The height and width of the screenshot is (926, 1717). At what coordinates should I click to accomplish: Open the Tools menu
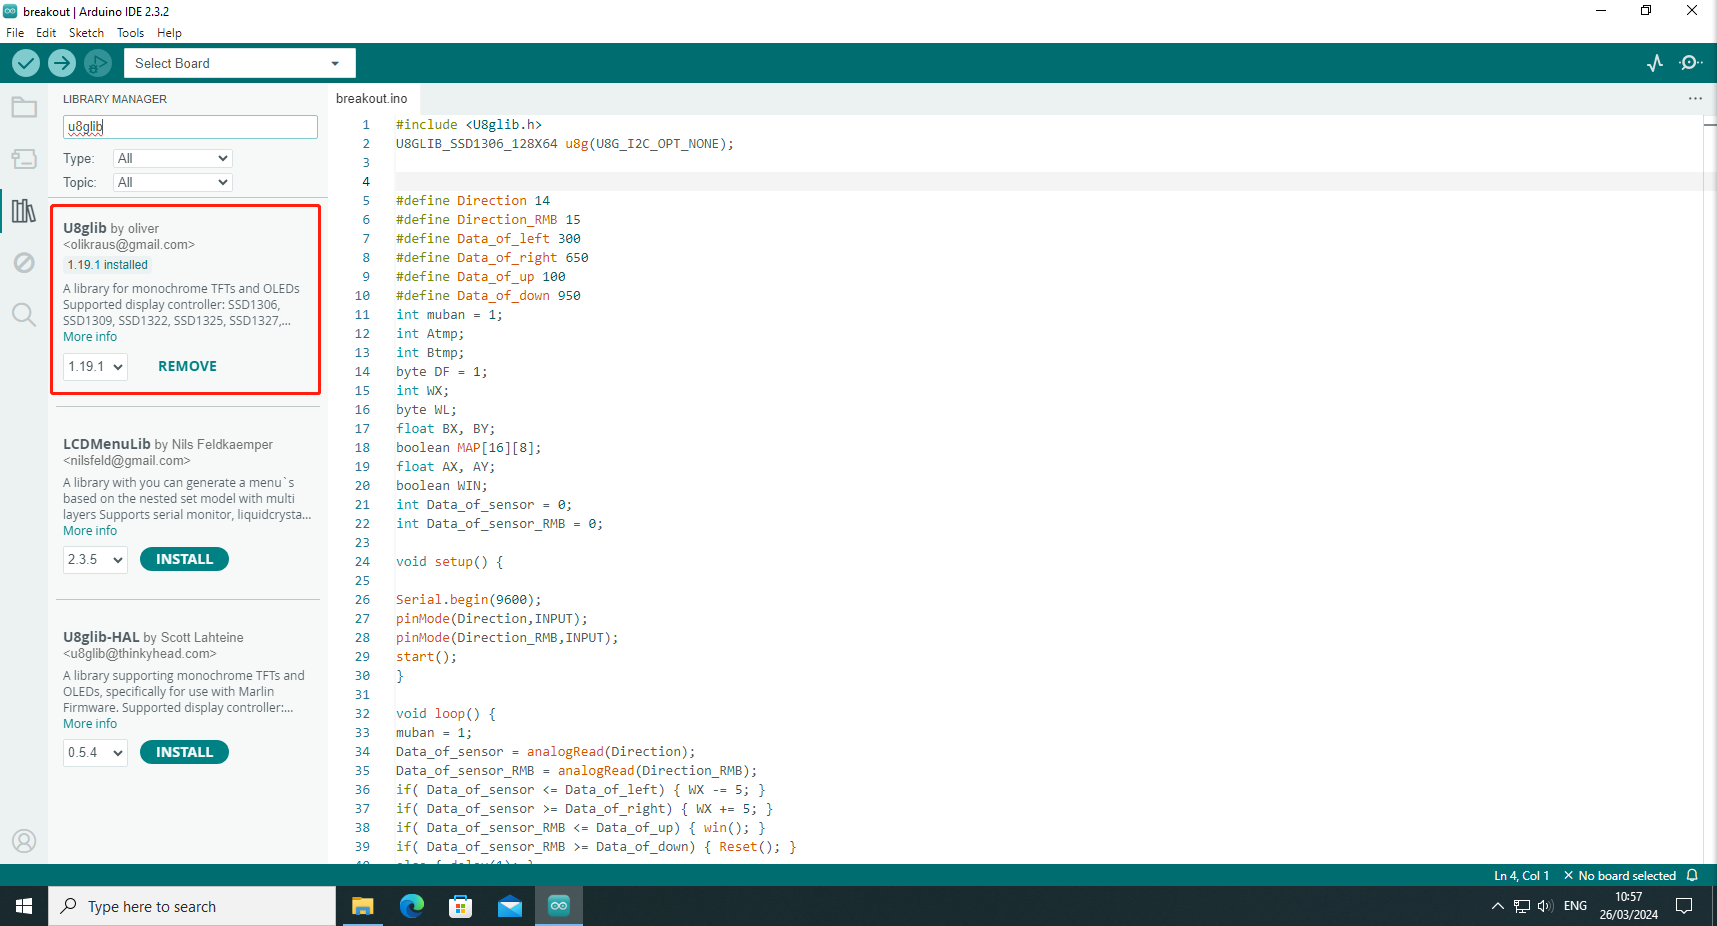point(131,33)
